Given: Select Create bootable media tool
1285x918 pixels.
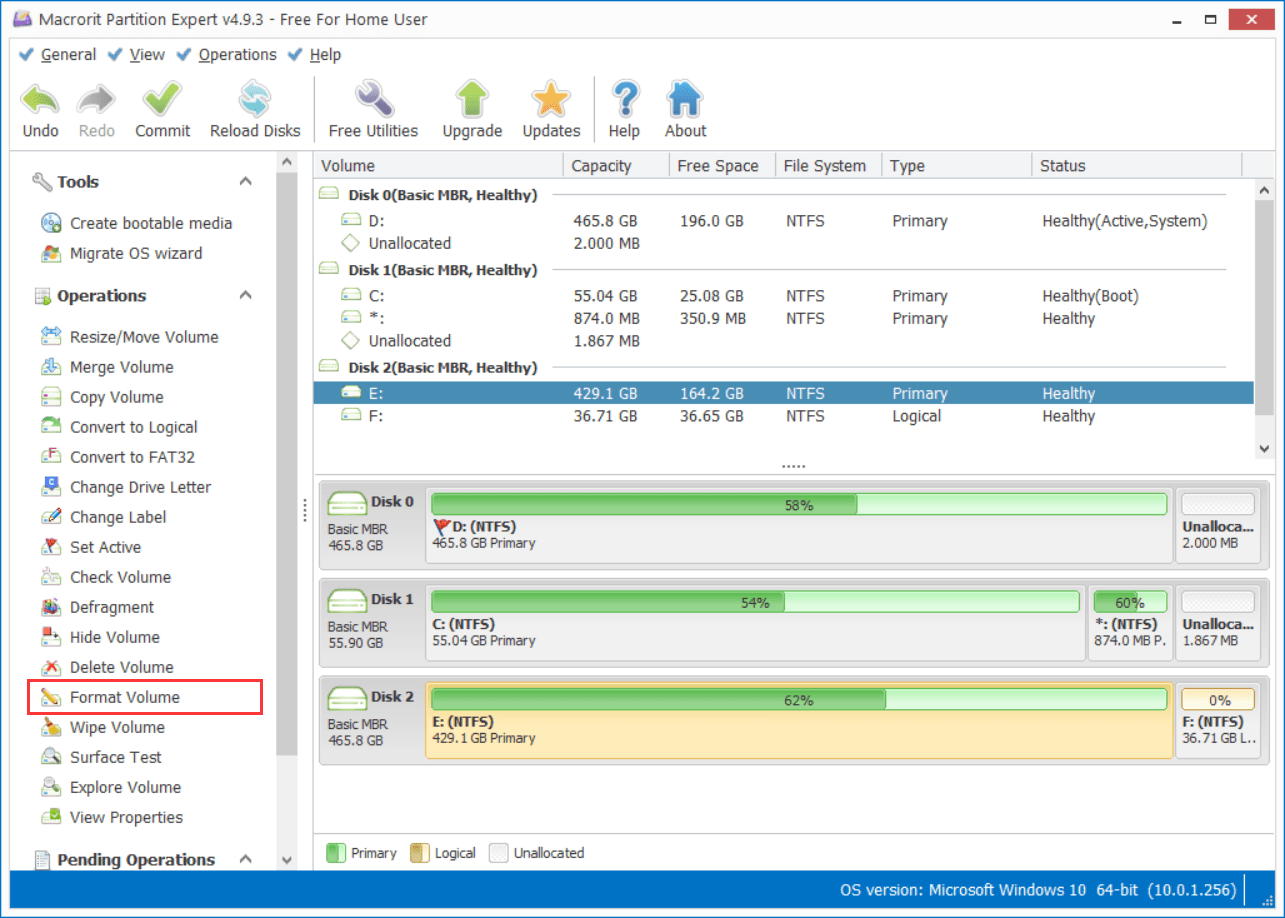Looking at the screenshot, I should (150, 223).
